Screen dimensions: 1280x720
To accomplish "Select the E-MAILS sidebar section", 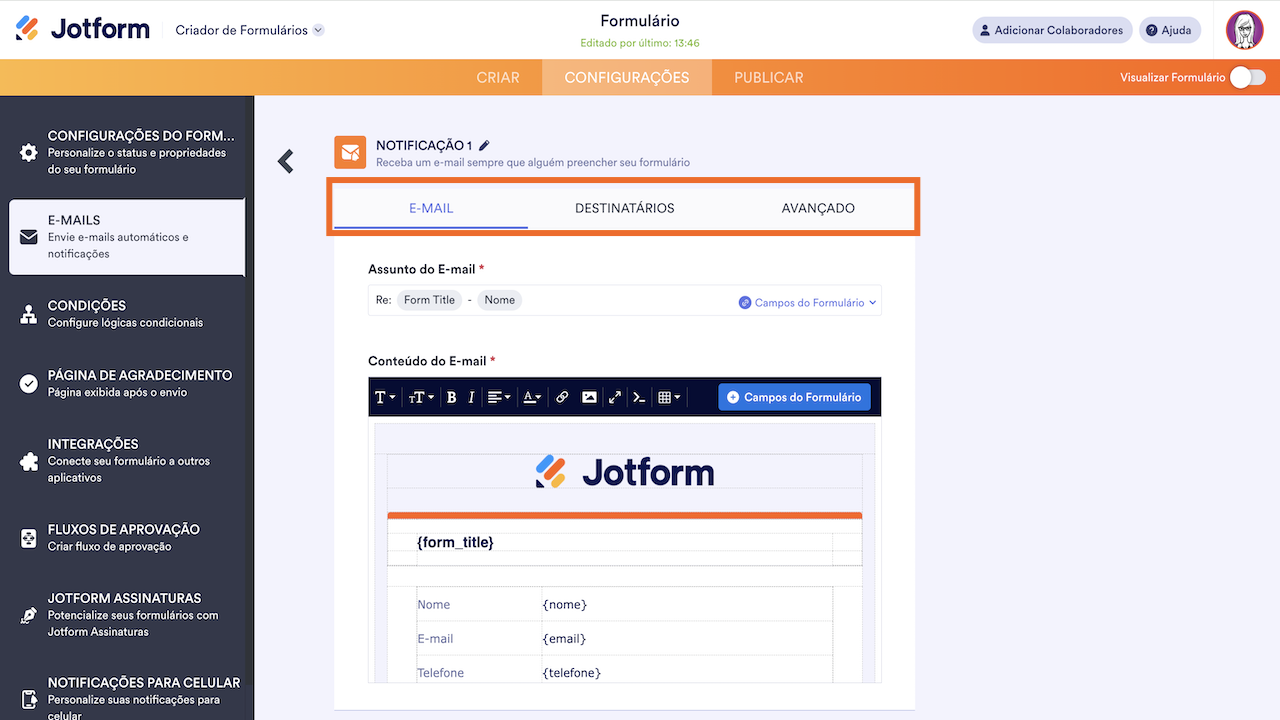I will [x=127, y=237].
